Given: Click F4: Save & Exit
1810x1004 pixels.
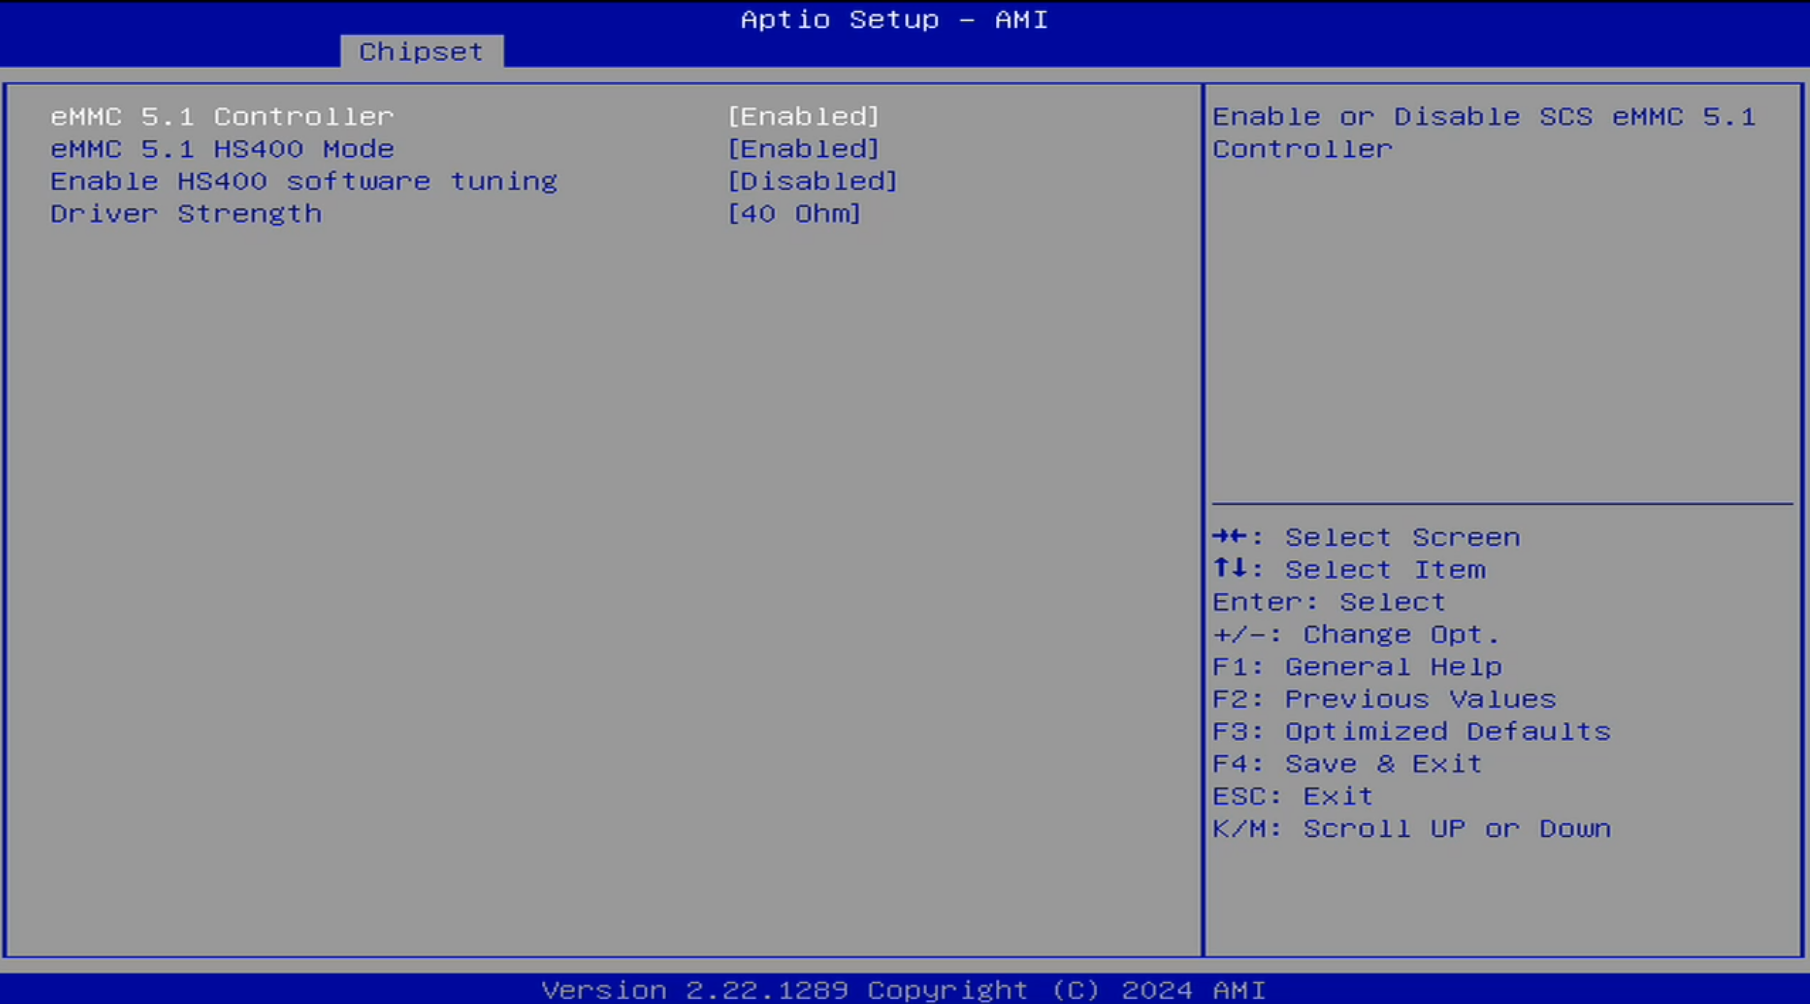Looking at the screenshot, I should [x=1347, y=764].
